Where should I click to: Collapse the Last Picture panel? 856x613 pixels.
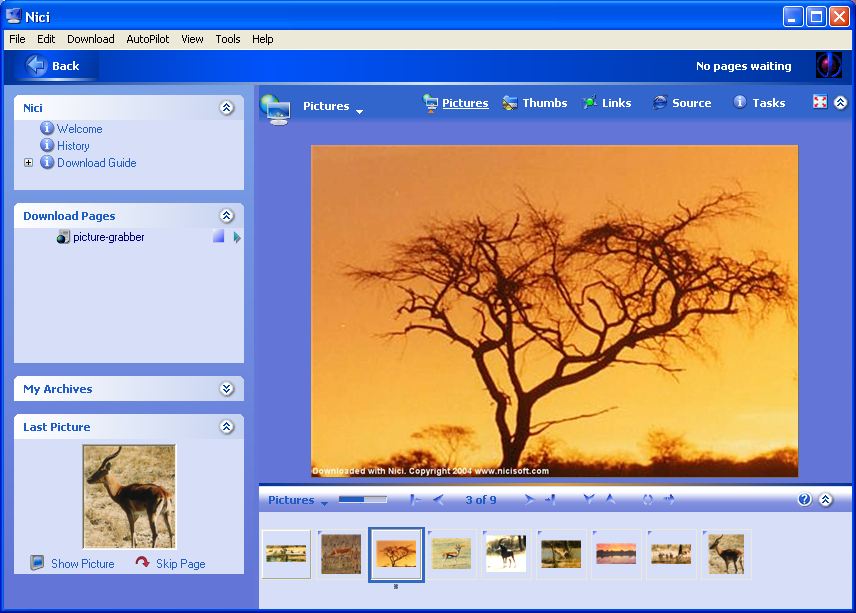coord(227,426)
